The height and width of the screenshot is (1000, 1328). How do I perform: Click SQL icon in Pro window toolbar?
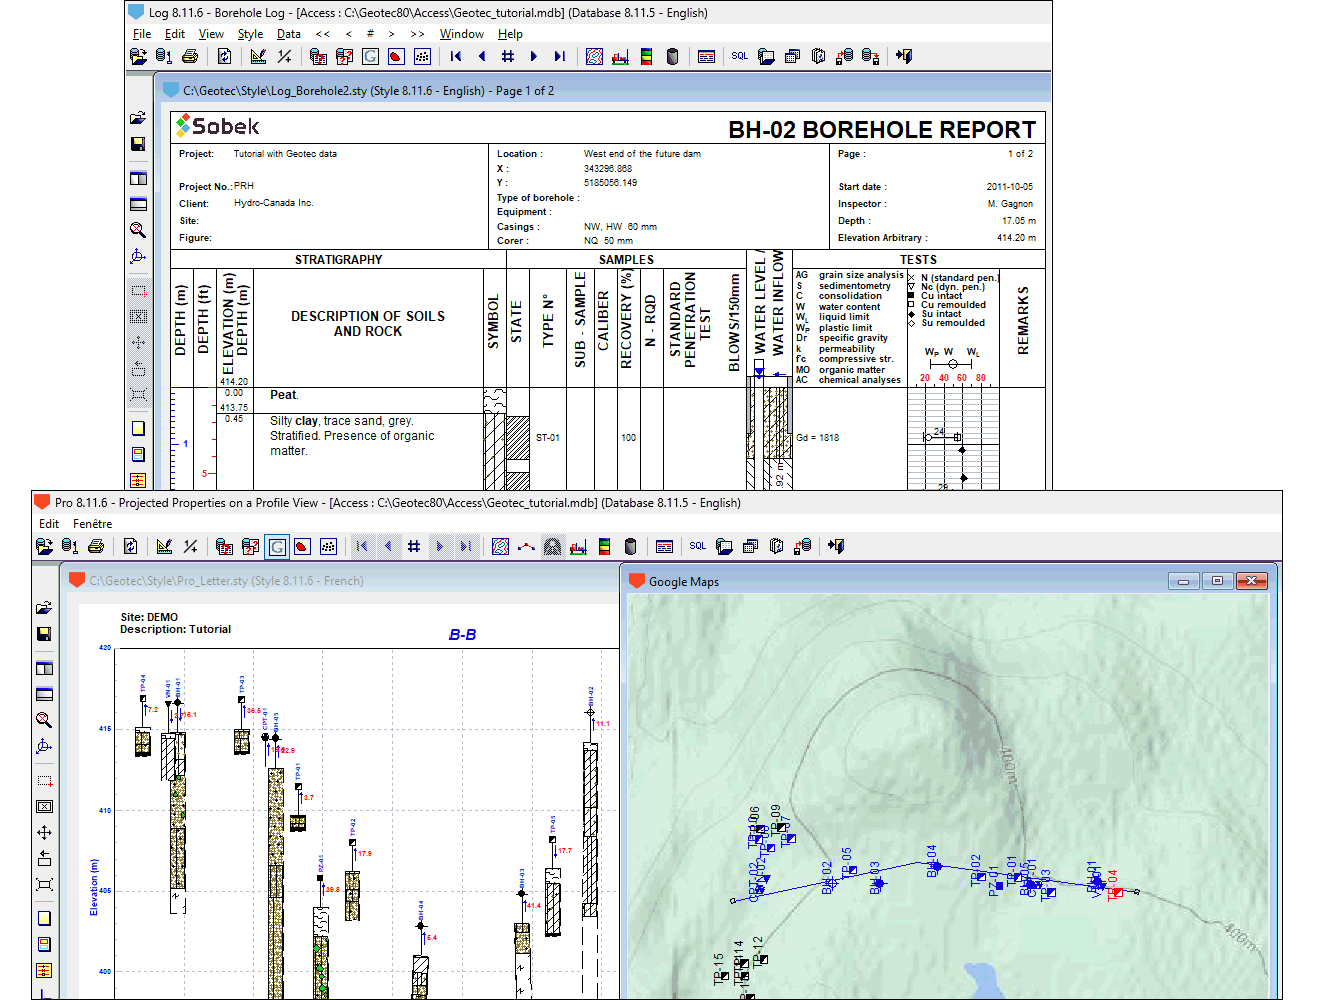[x=698, y=547]
